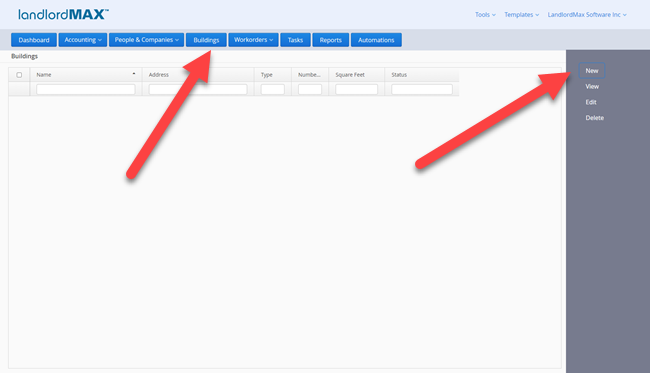
Task: Toggle the select-all checkbox in table header
Action: click(x=19, y=75)
